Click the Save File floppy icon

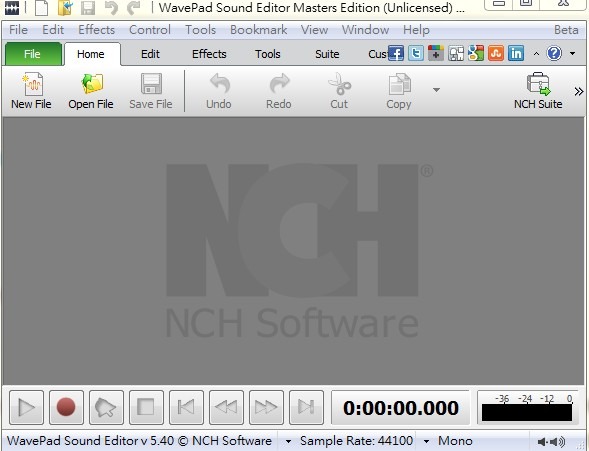coord(151,91)
